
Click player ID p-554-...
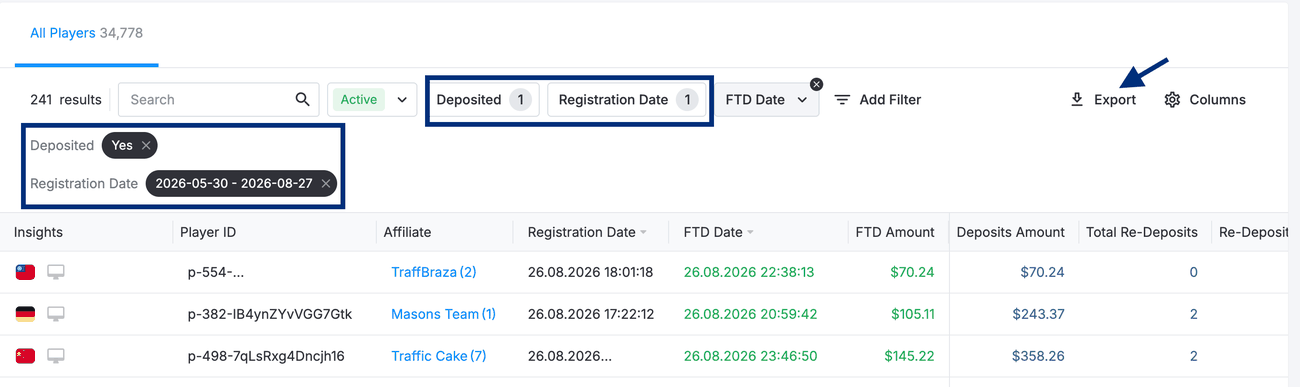[216, 272]
